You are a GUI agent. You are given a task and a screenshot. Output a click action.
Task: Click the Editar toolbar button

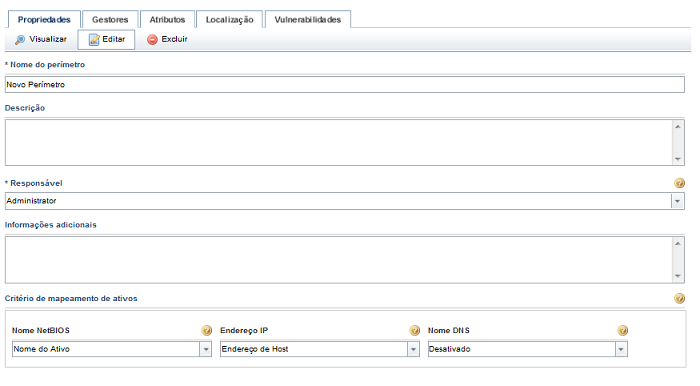106,39
